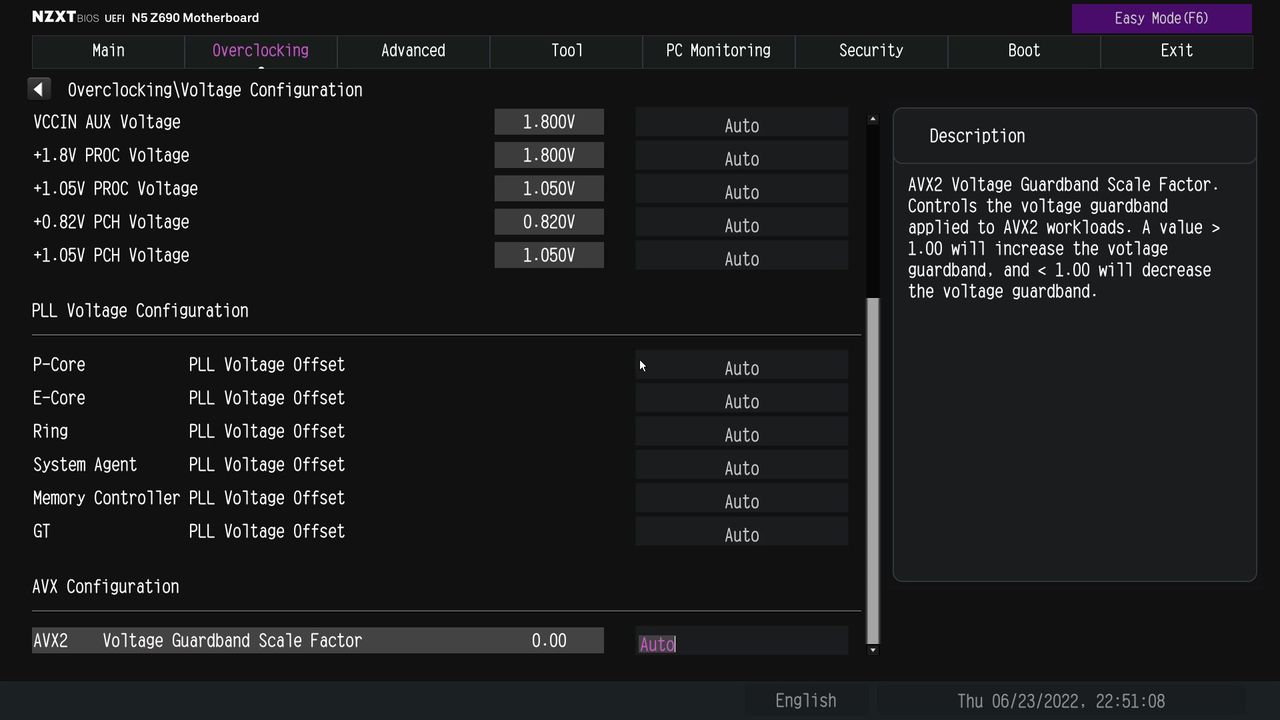The height and width of the screenshot is (720, 1280).
Task: Open +1.05V PCH Voltage Auto setting
Action: tap(742, 256)
